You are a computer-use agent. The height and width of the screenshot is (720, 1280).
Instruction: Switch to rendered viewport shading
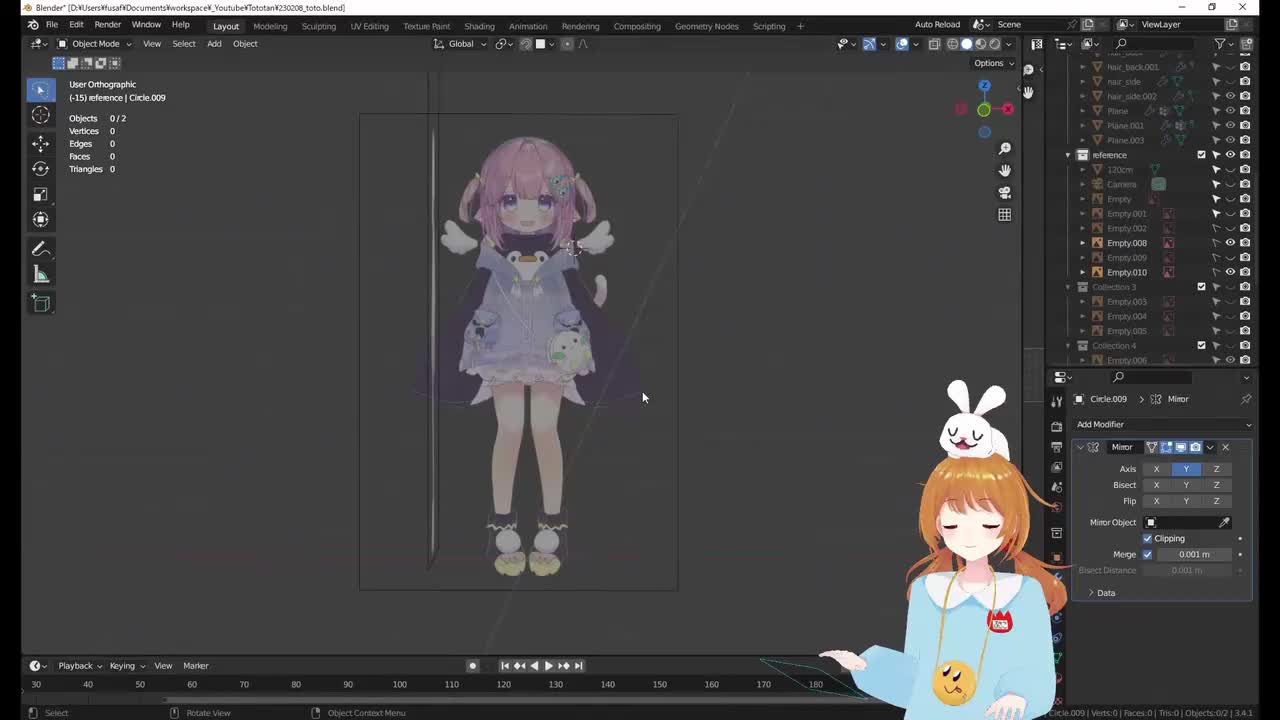click(994, 44)
